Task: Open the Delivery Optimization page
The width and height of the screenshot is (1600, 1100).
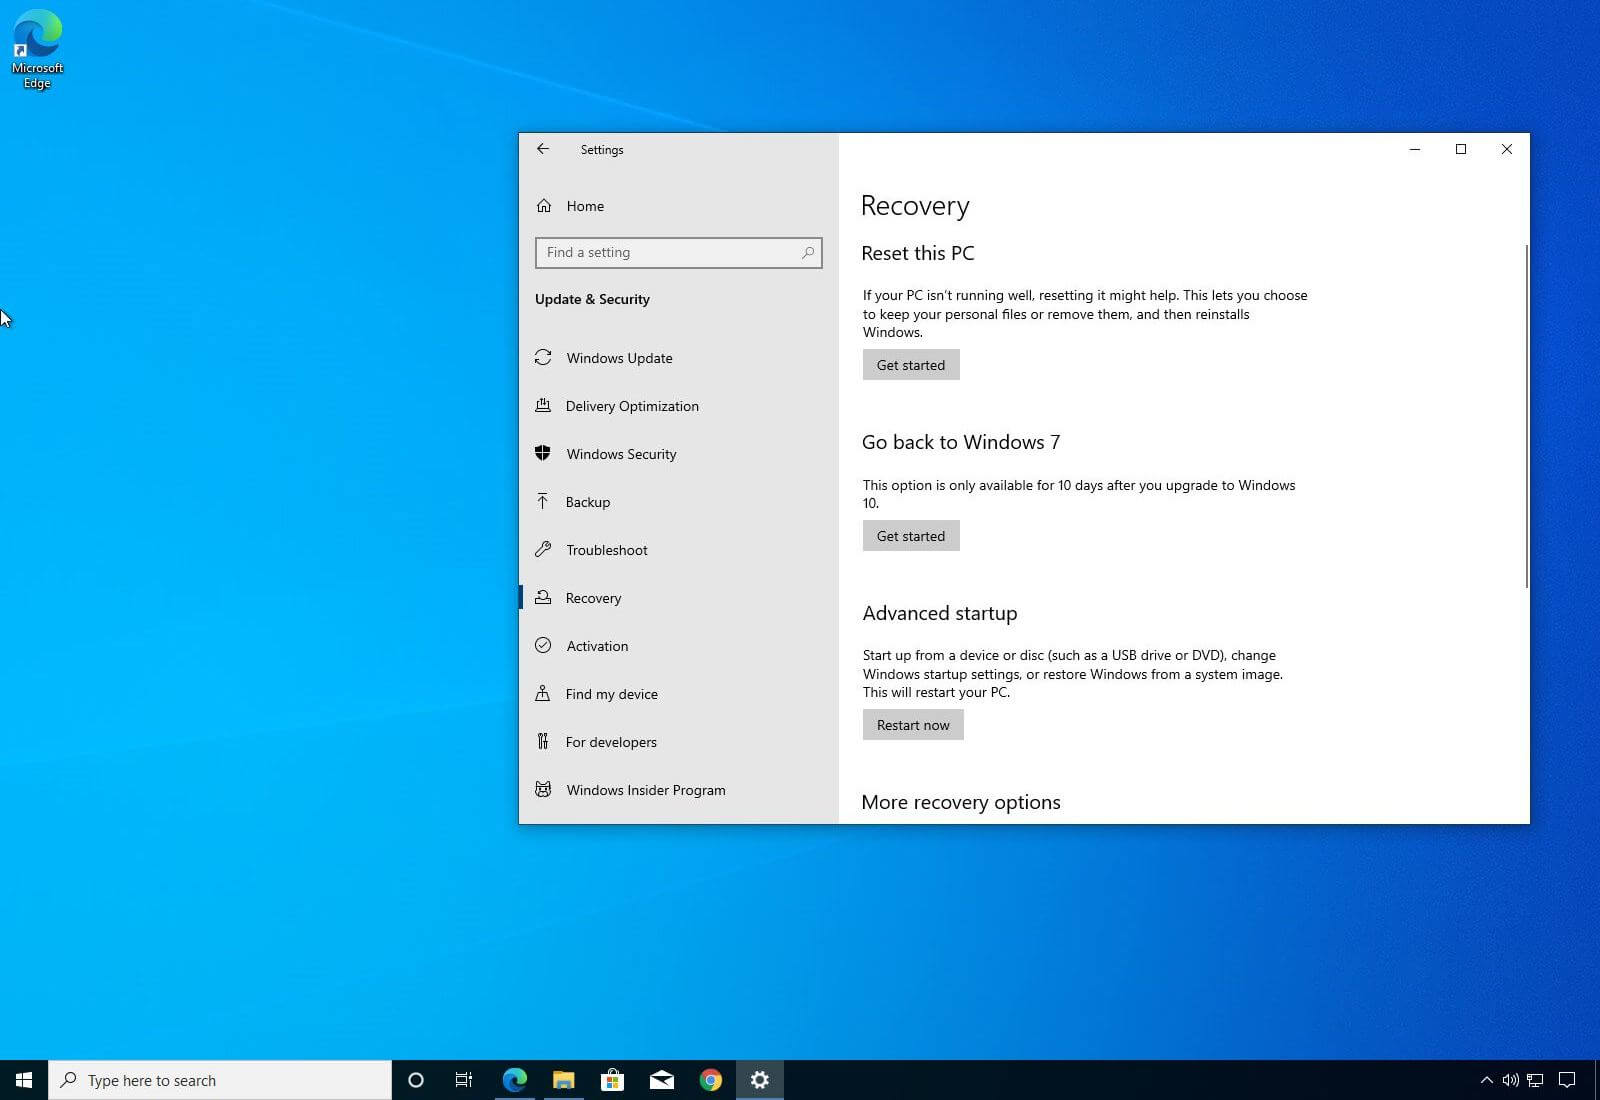Action: pyautogui.click(x=632, y=406)
